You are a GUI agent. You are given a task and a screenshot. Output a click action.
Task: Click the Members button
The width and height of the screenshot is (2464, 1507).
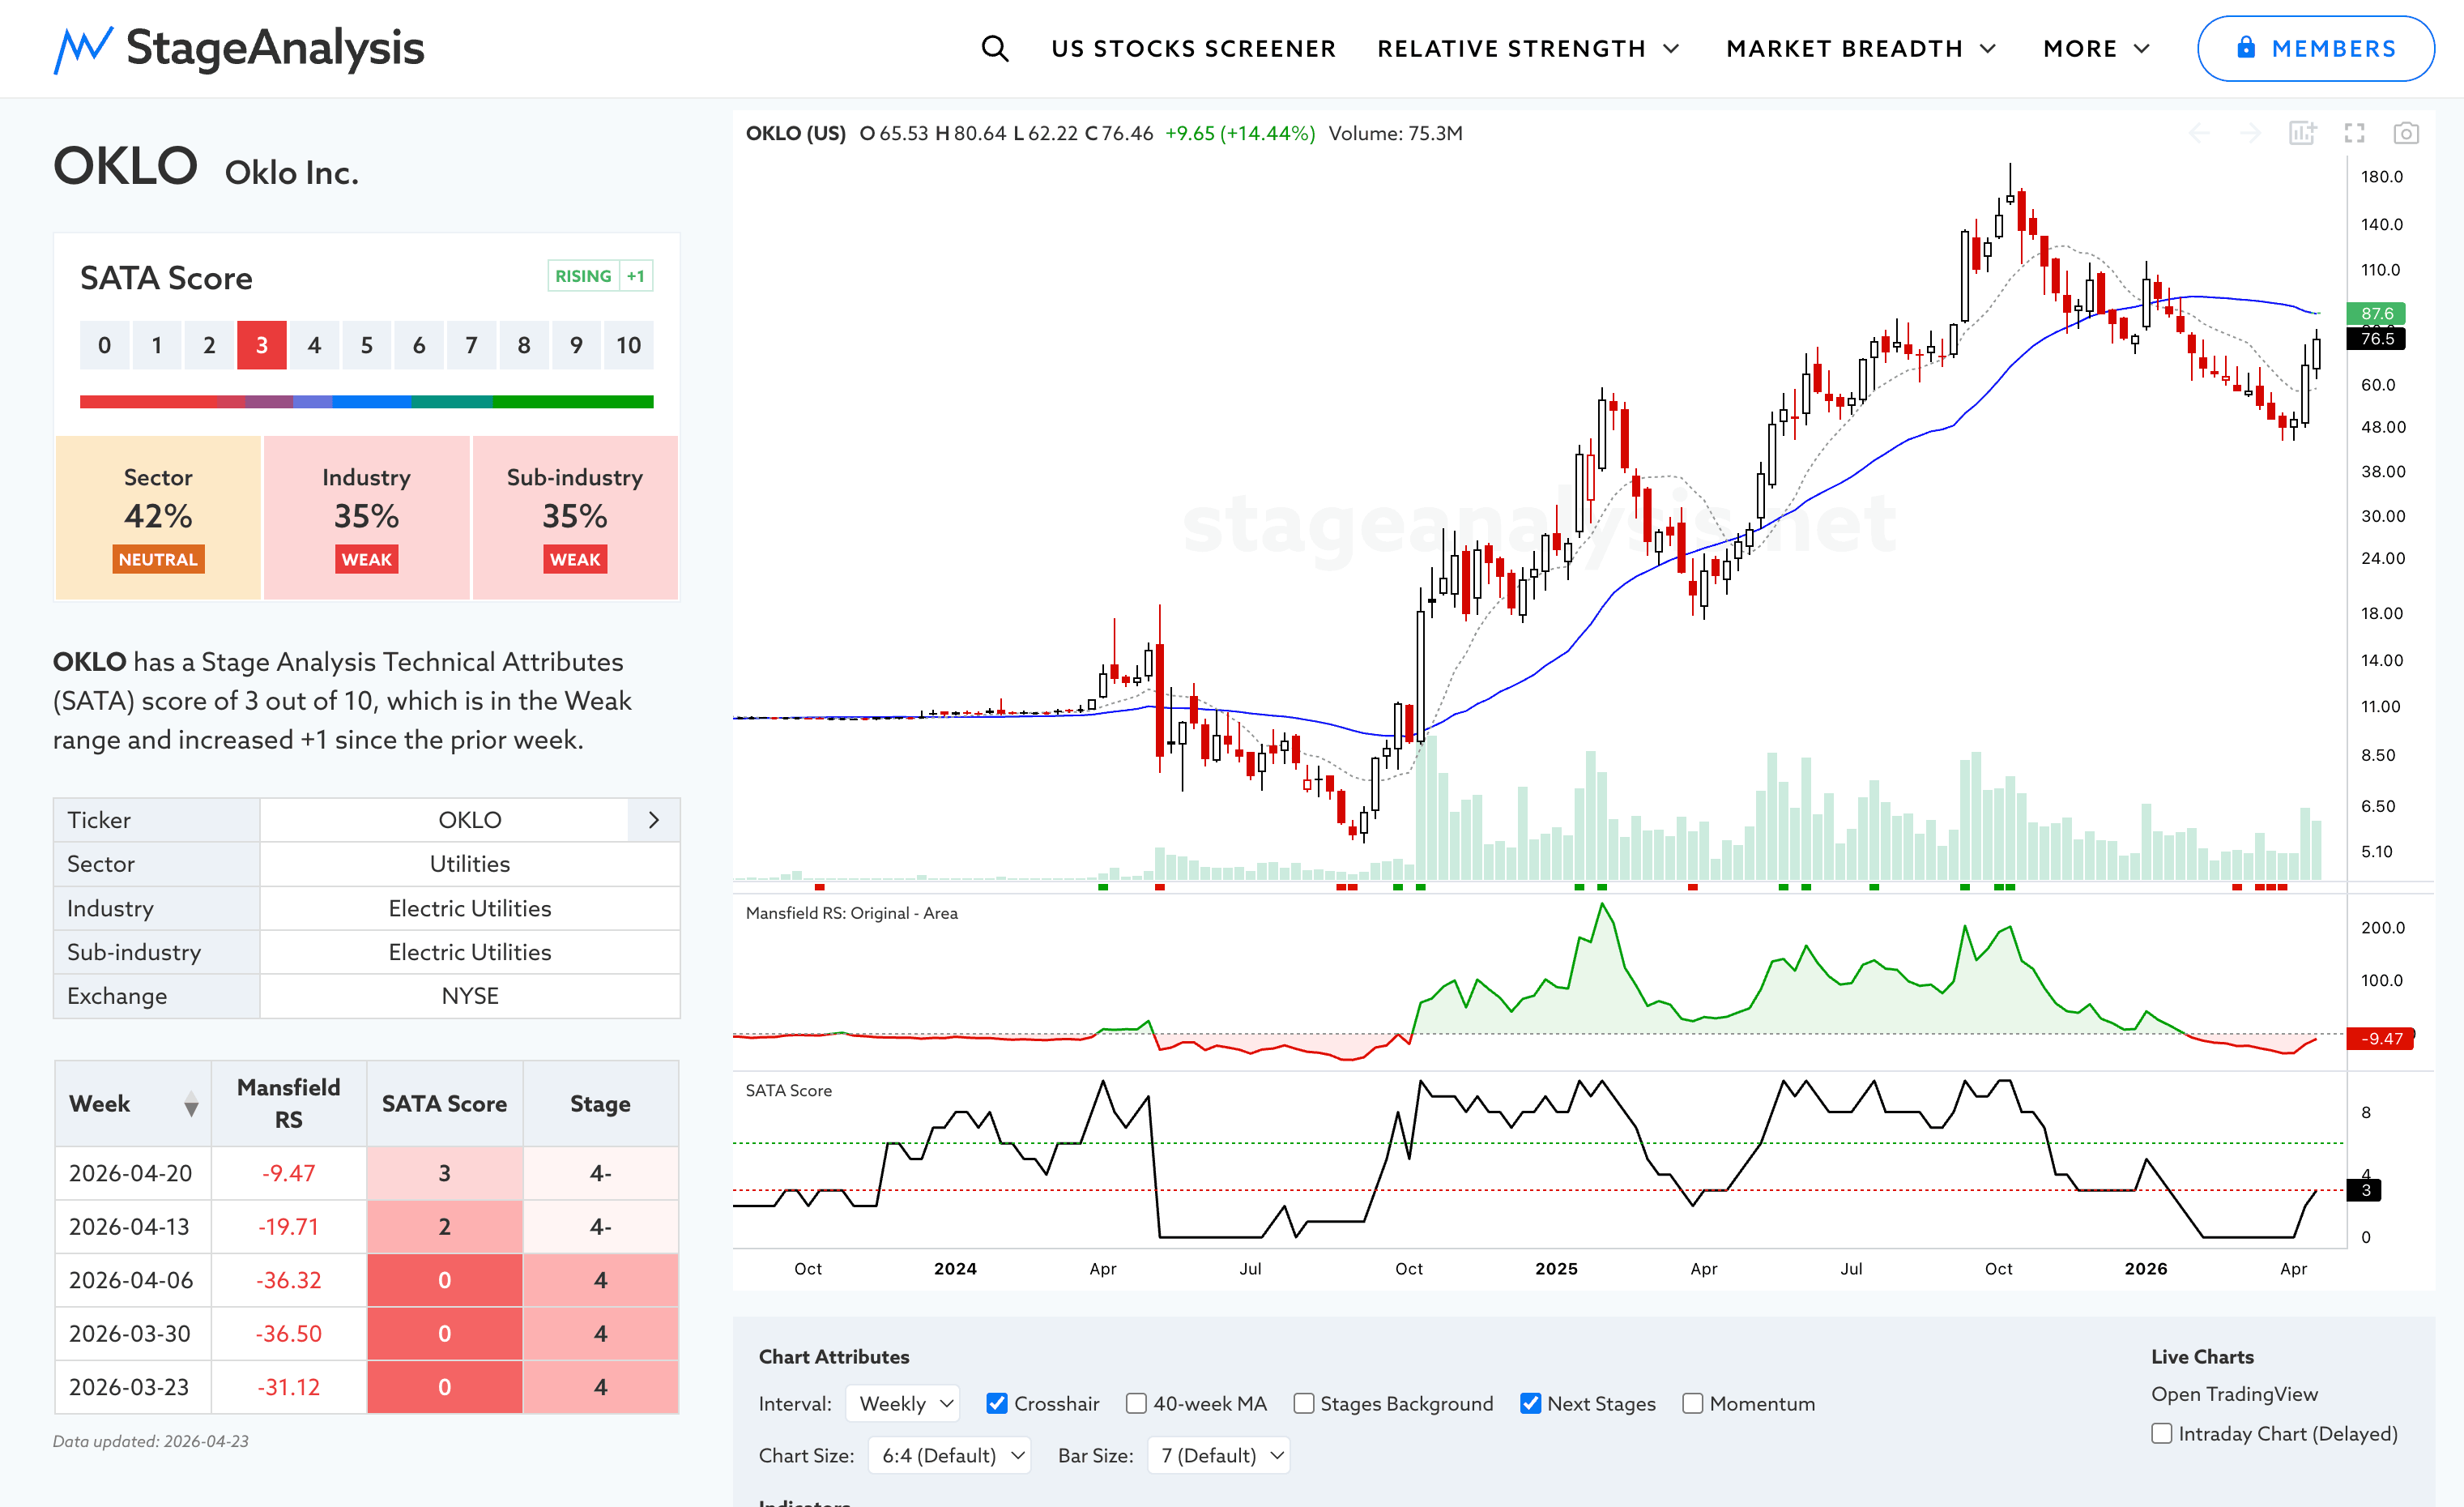[2315, 48]
